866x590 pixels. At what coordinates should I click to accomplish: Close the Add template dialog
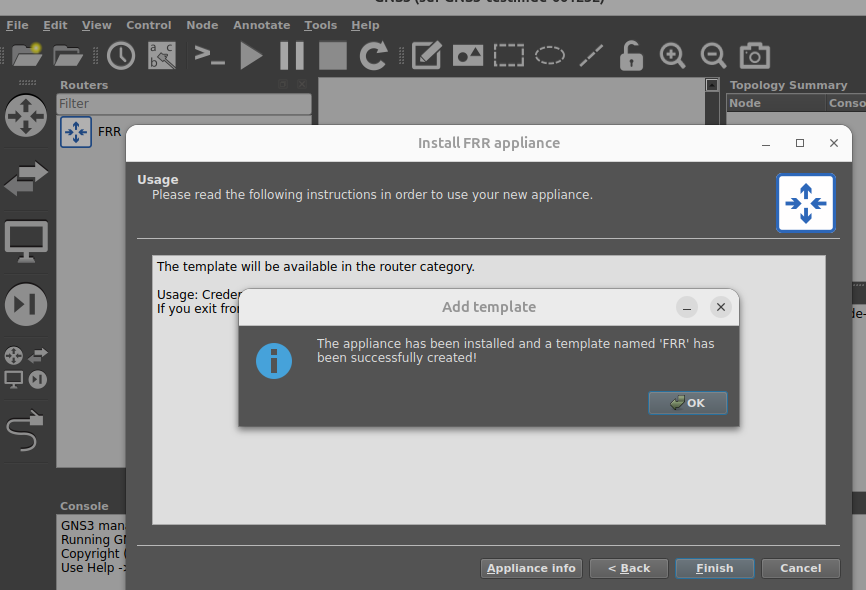[x=721, y=307]
